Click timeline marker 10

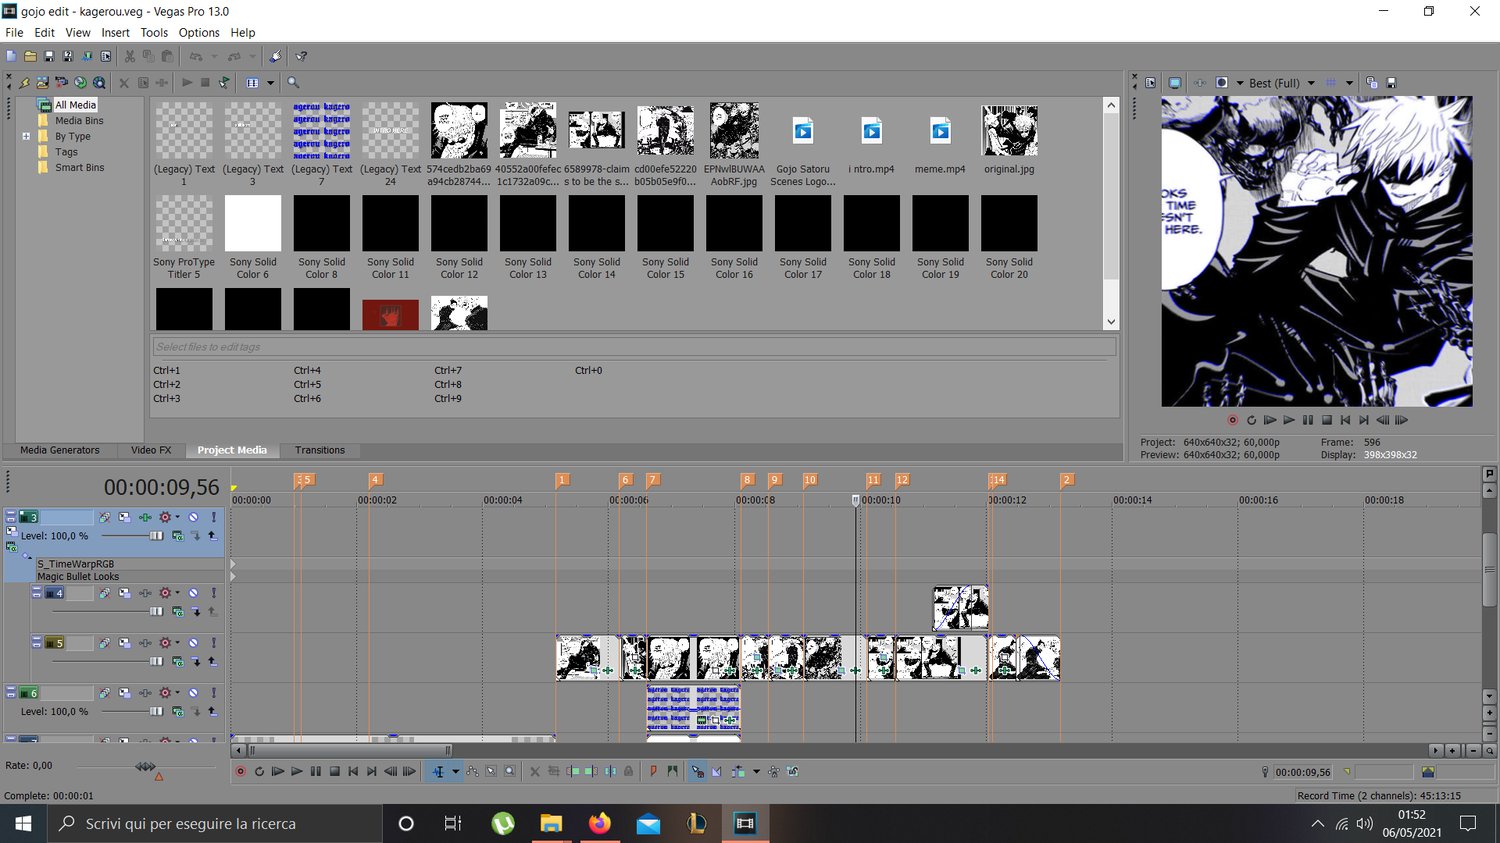click(810, 480)
